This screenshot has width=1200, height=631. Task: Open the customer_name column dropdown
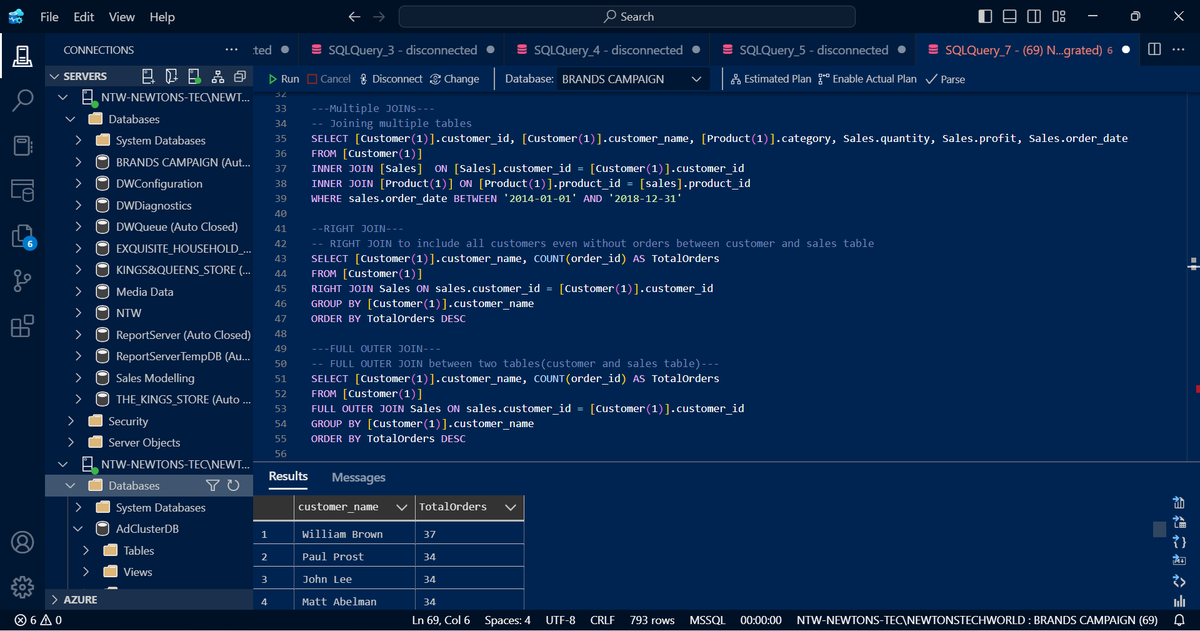(402, 507)
